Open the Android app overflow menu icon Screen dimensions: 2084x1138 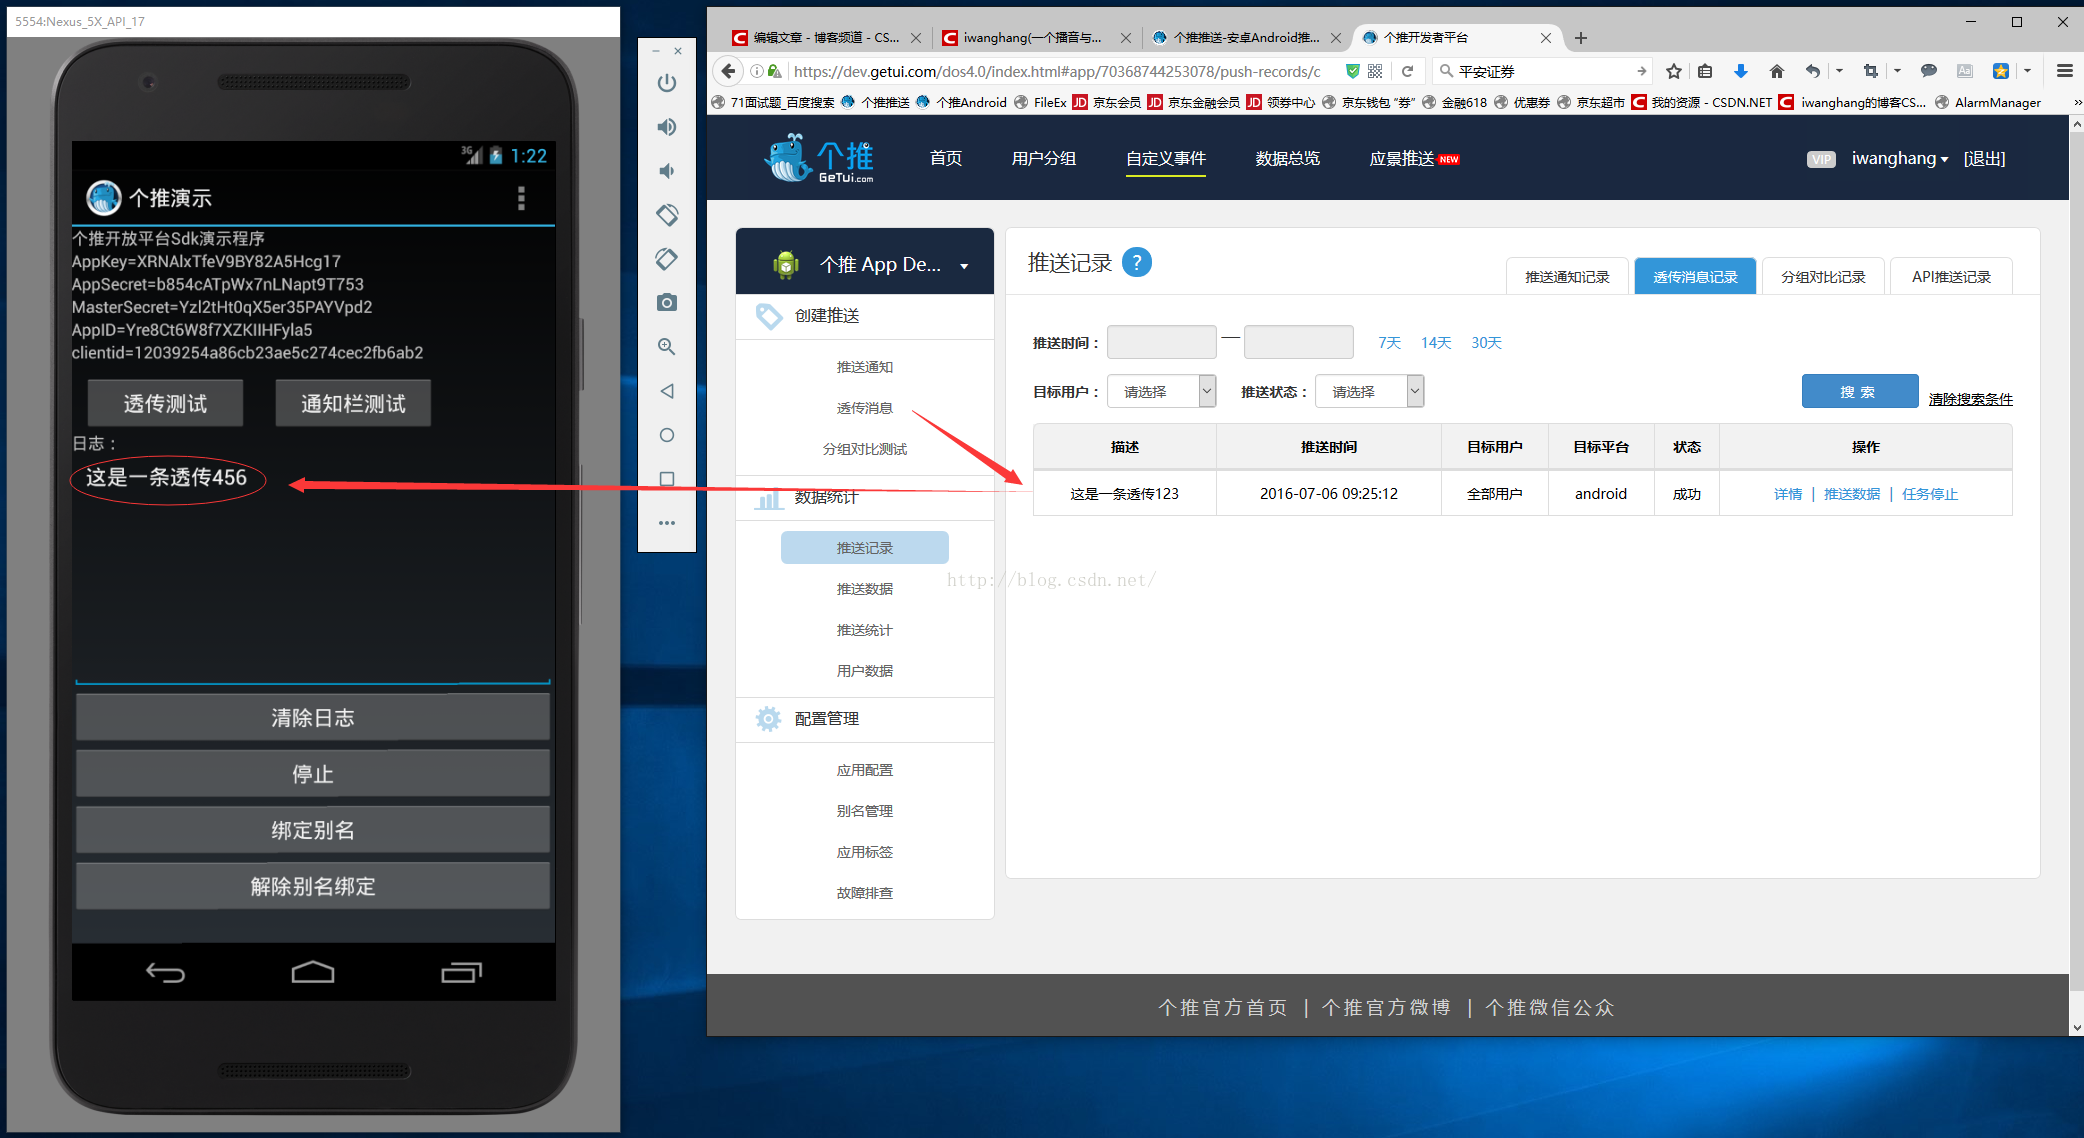tap(521, 198)
